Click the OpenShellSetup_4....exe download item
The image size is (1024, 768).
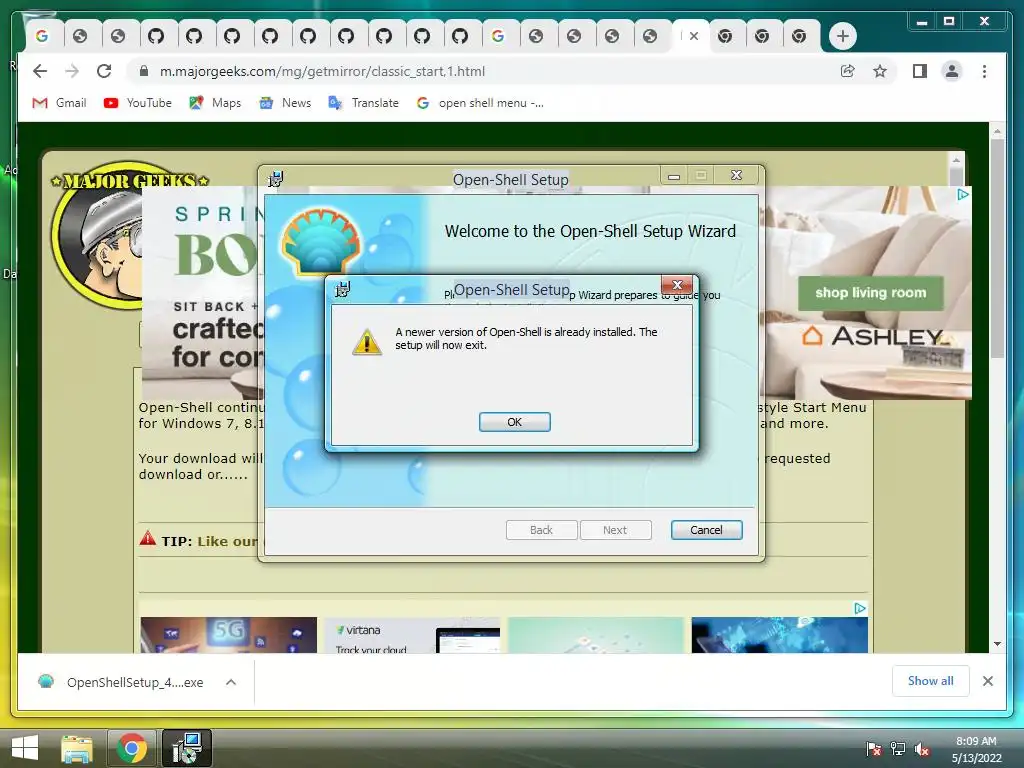click(121, 682)
